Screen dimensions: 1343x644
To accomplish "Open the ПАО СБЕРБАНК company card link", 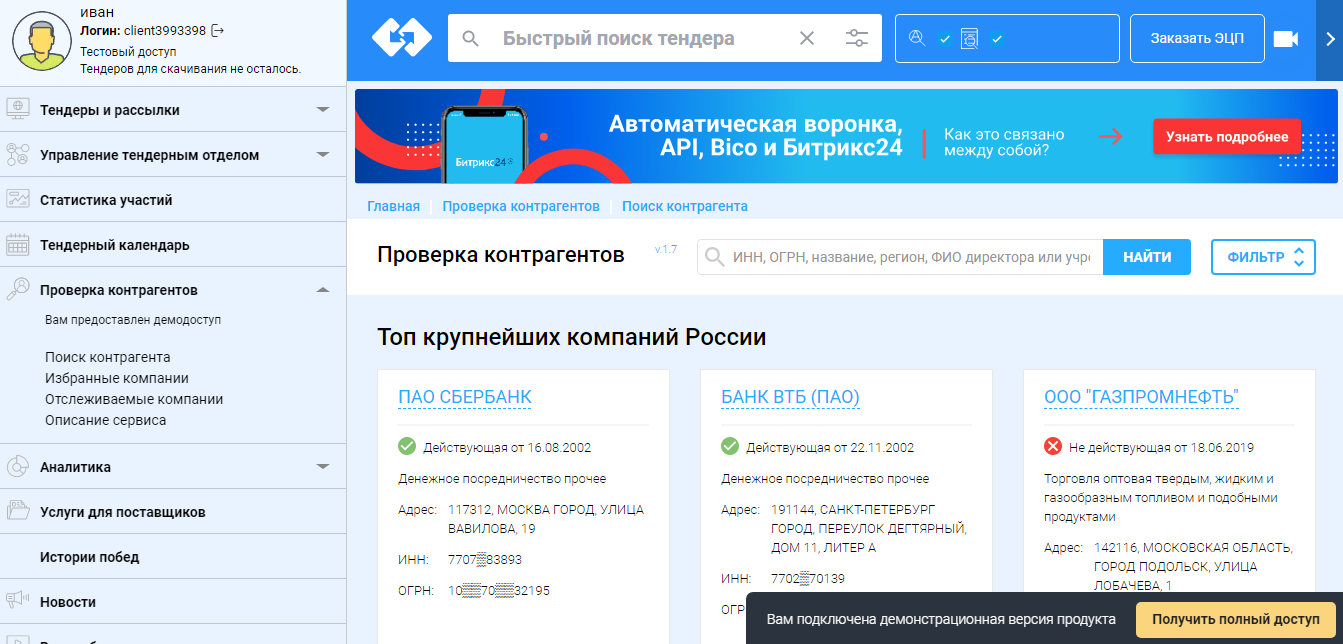I will coord(465,397).
